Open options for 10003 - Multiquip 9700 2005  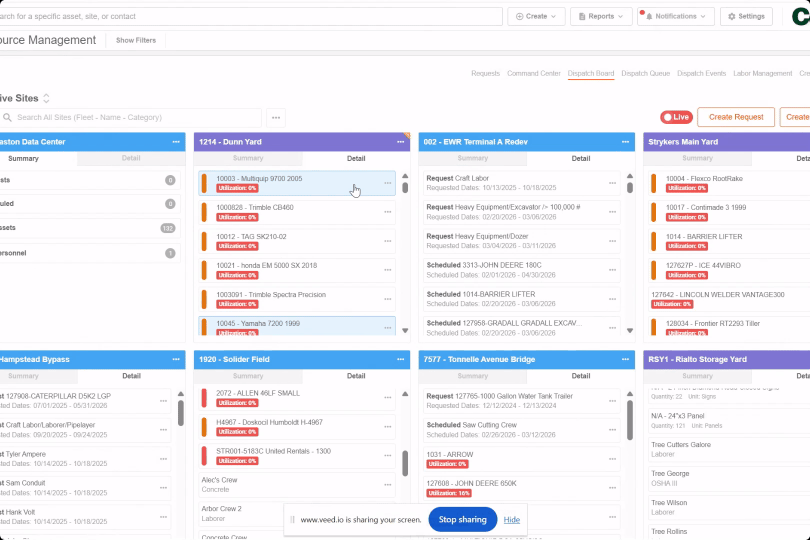(x=387, y=183)
